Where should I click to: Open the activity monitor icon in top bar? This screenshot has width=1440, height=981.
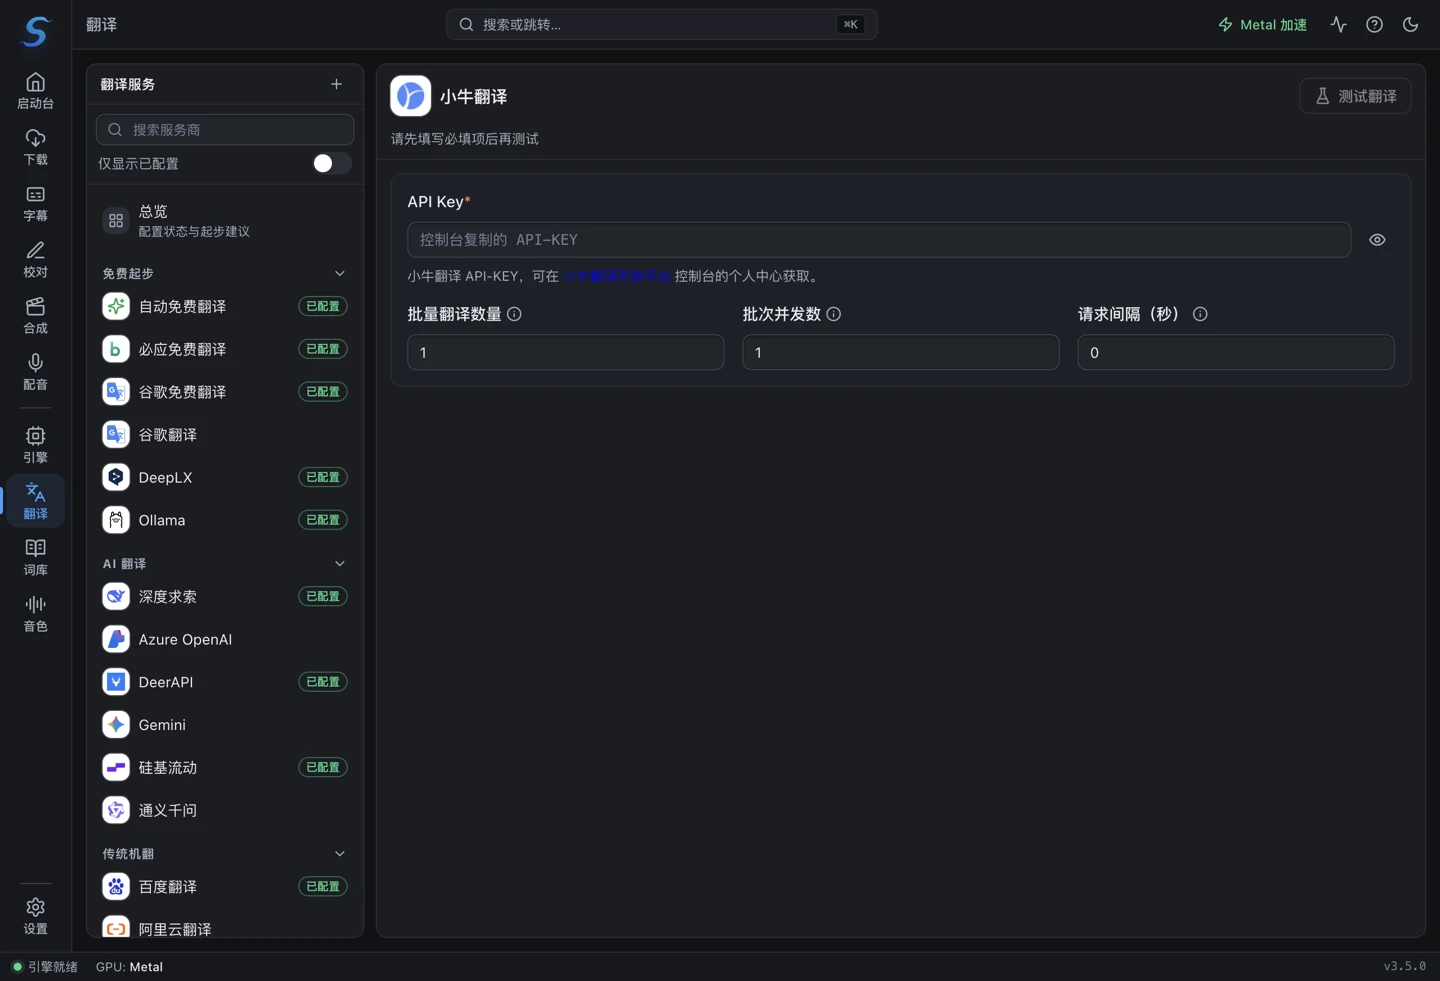pyautogui.click(x=1338, y=25)
